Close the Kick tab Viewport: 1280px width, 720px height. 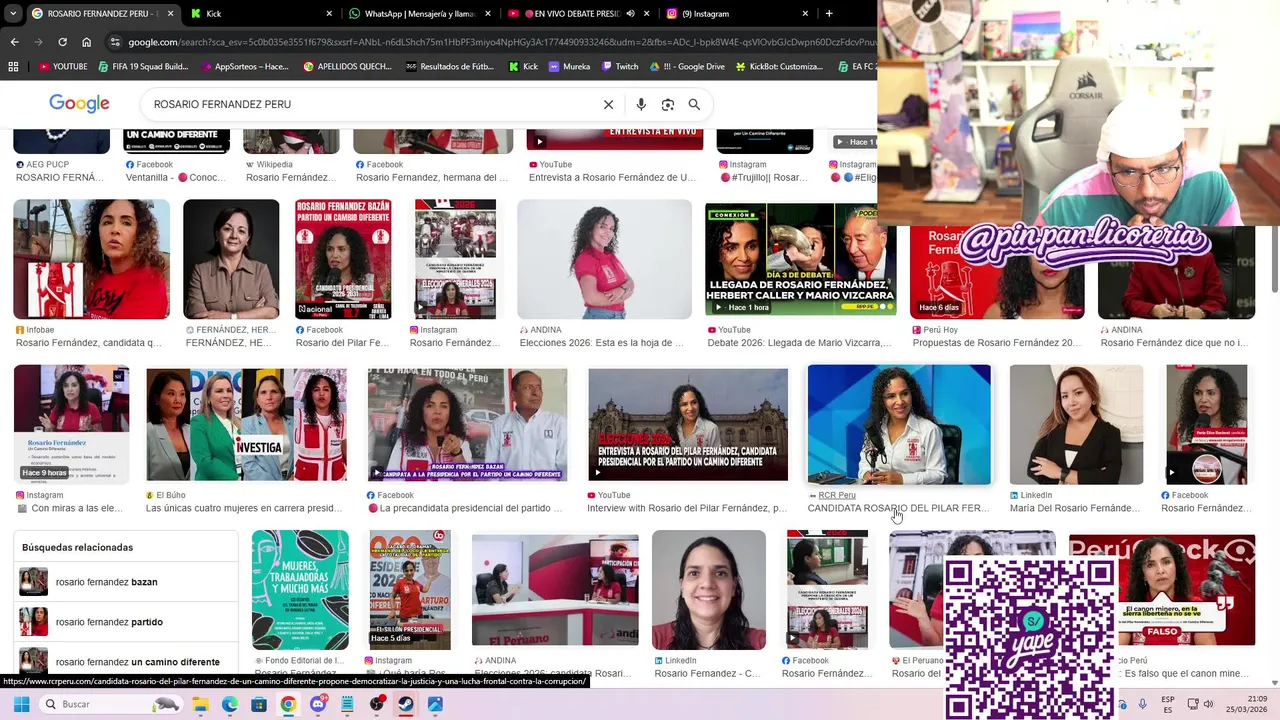point(329,14)
